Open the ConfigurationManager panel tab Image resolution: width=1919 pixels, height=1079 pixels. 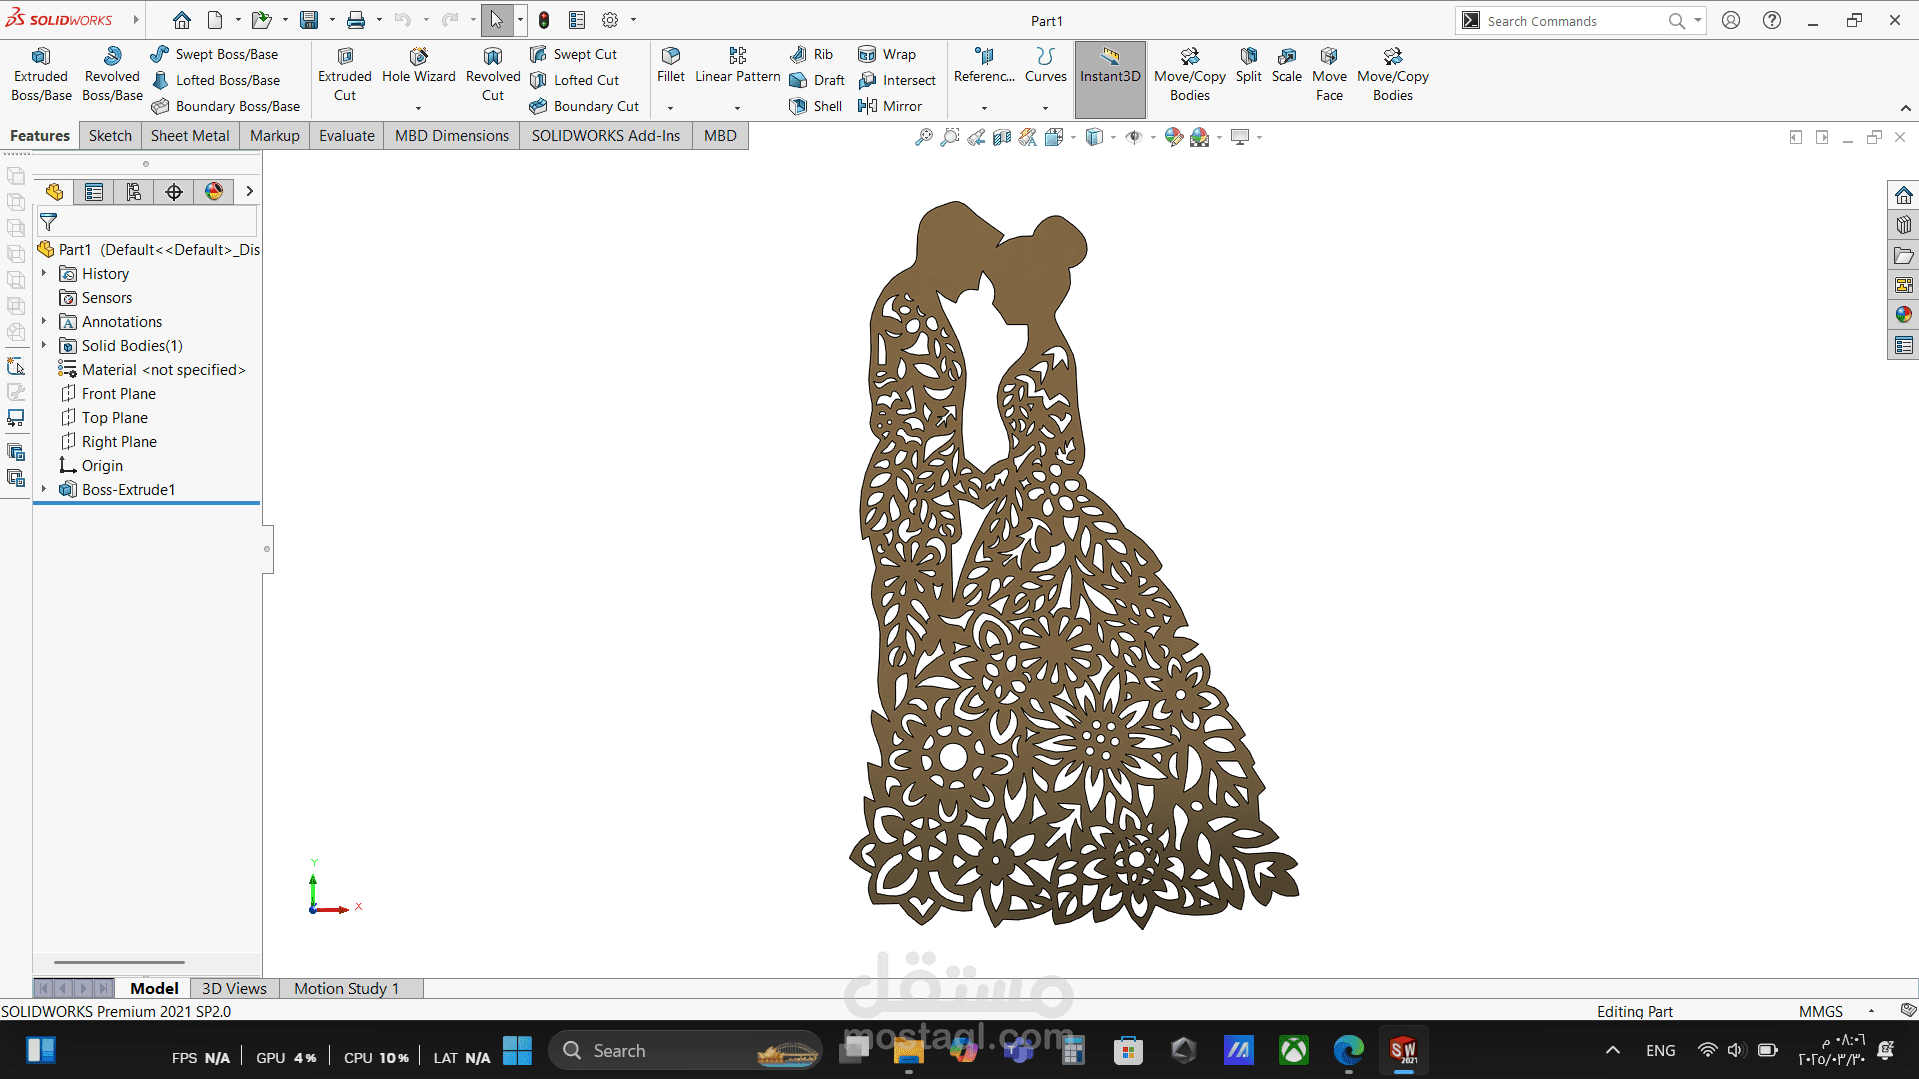pyautogui.click(x=134, y=192)
